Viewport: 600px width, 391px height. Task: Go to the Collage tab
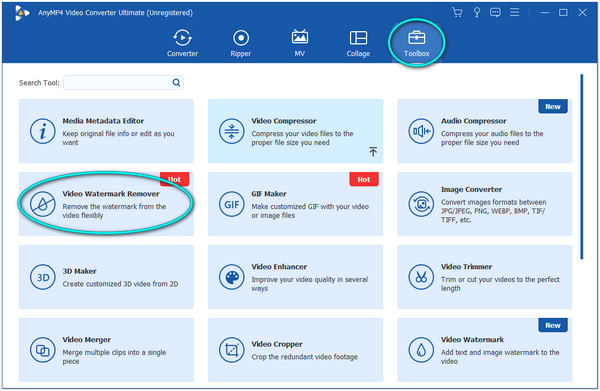coord(358,43)
